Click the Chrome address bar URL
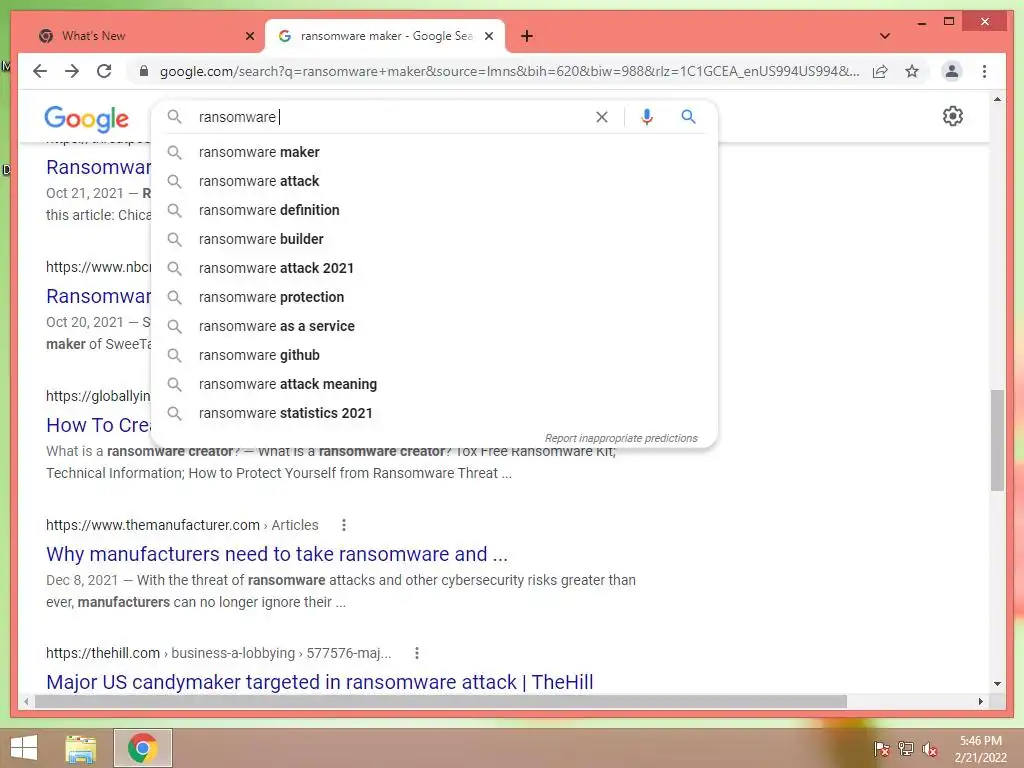 point(509,71)
